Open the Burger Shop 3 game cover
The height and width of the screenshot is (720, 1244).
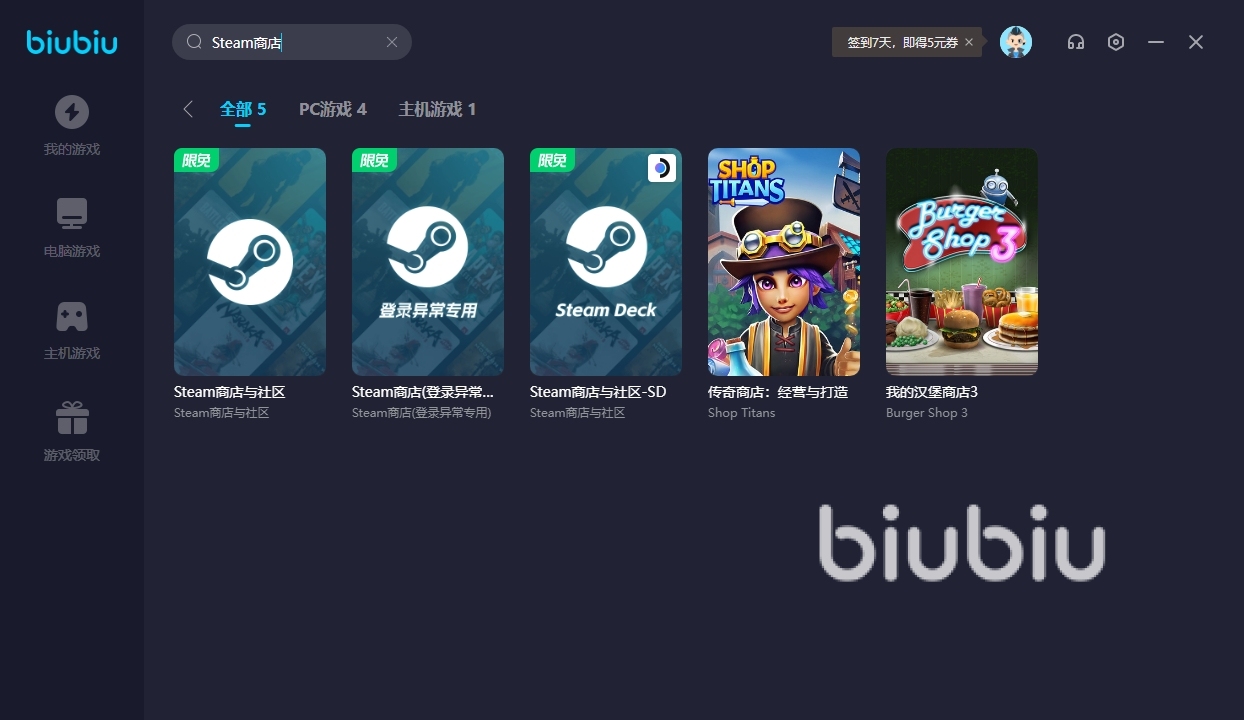coord(962,262)
